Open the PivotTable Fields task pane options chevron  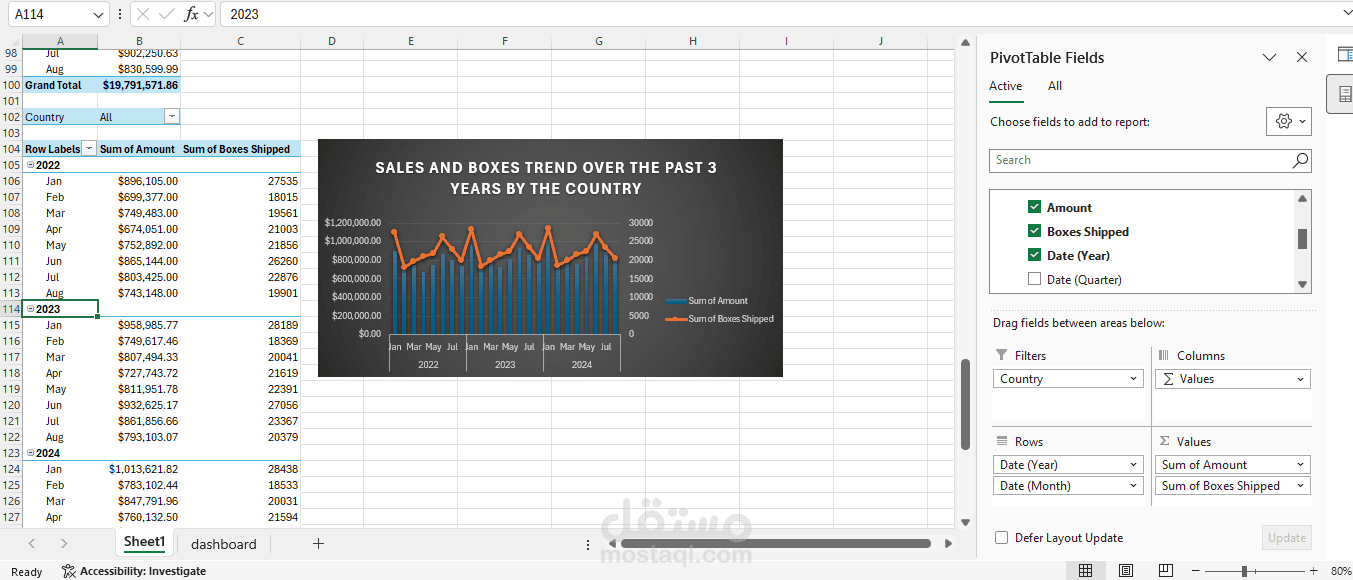point(1270,58)
